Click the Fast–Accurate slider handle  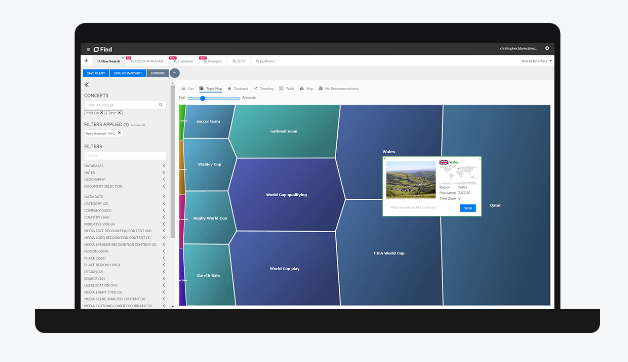pyautogui.click(x=203, y=98)
